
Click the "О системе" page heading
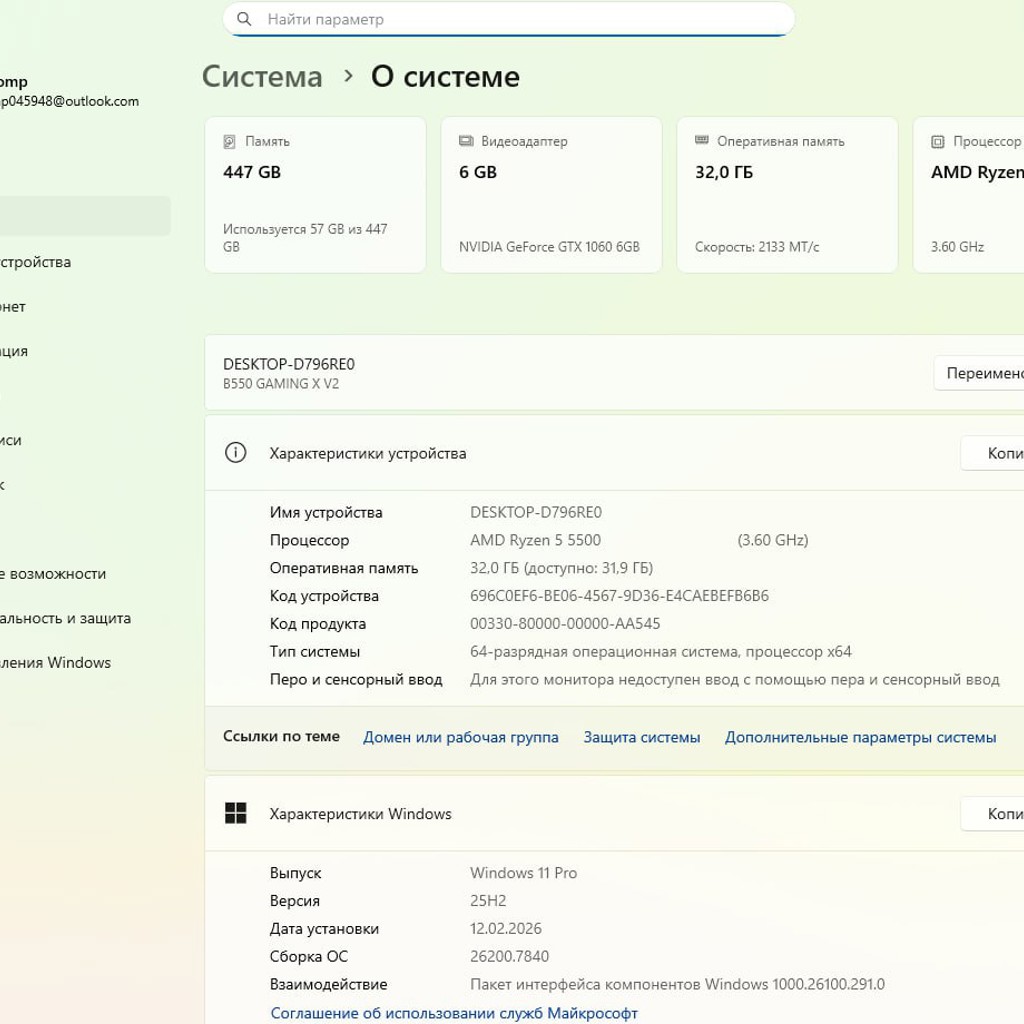click(445, 77)
